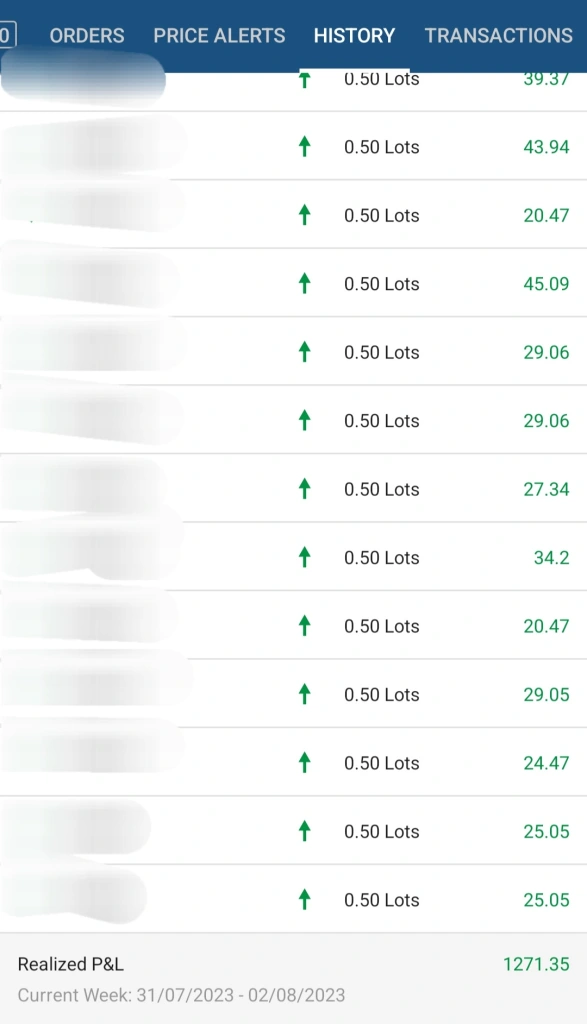587x1024 pixels.
Task: Tap the green arrow beside 39.37
Action: (304, 80)
